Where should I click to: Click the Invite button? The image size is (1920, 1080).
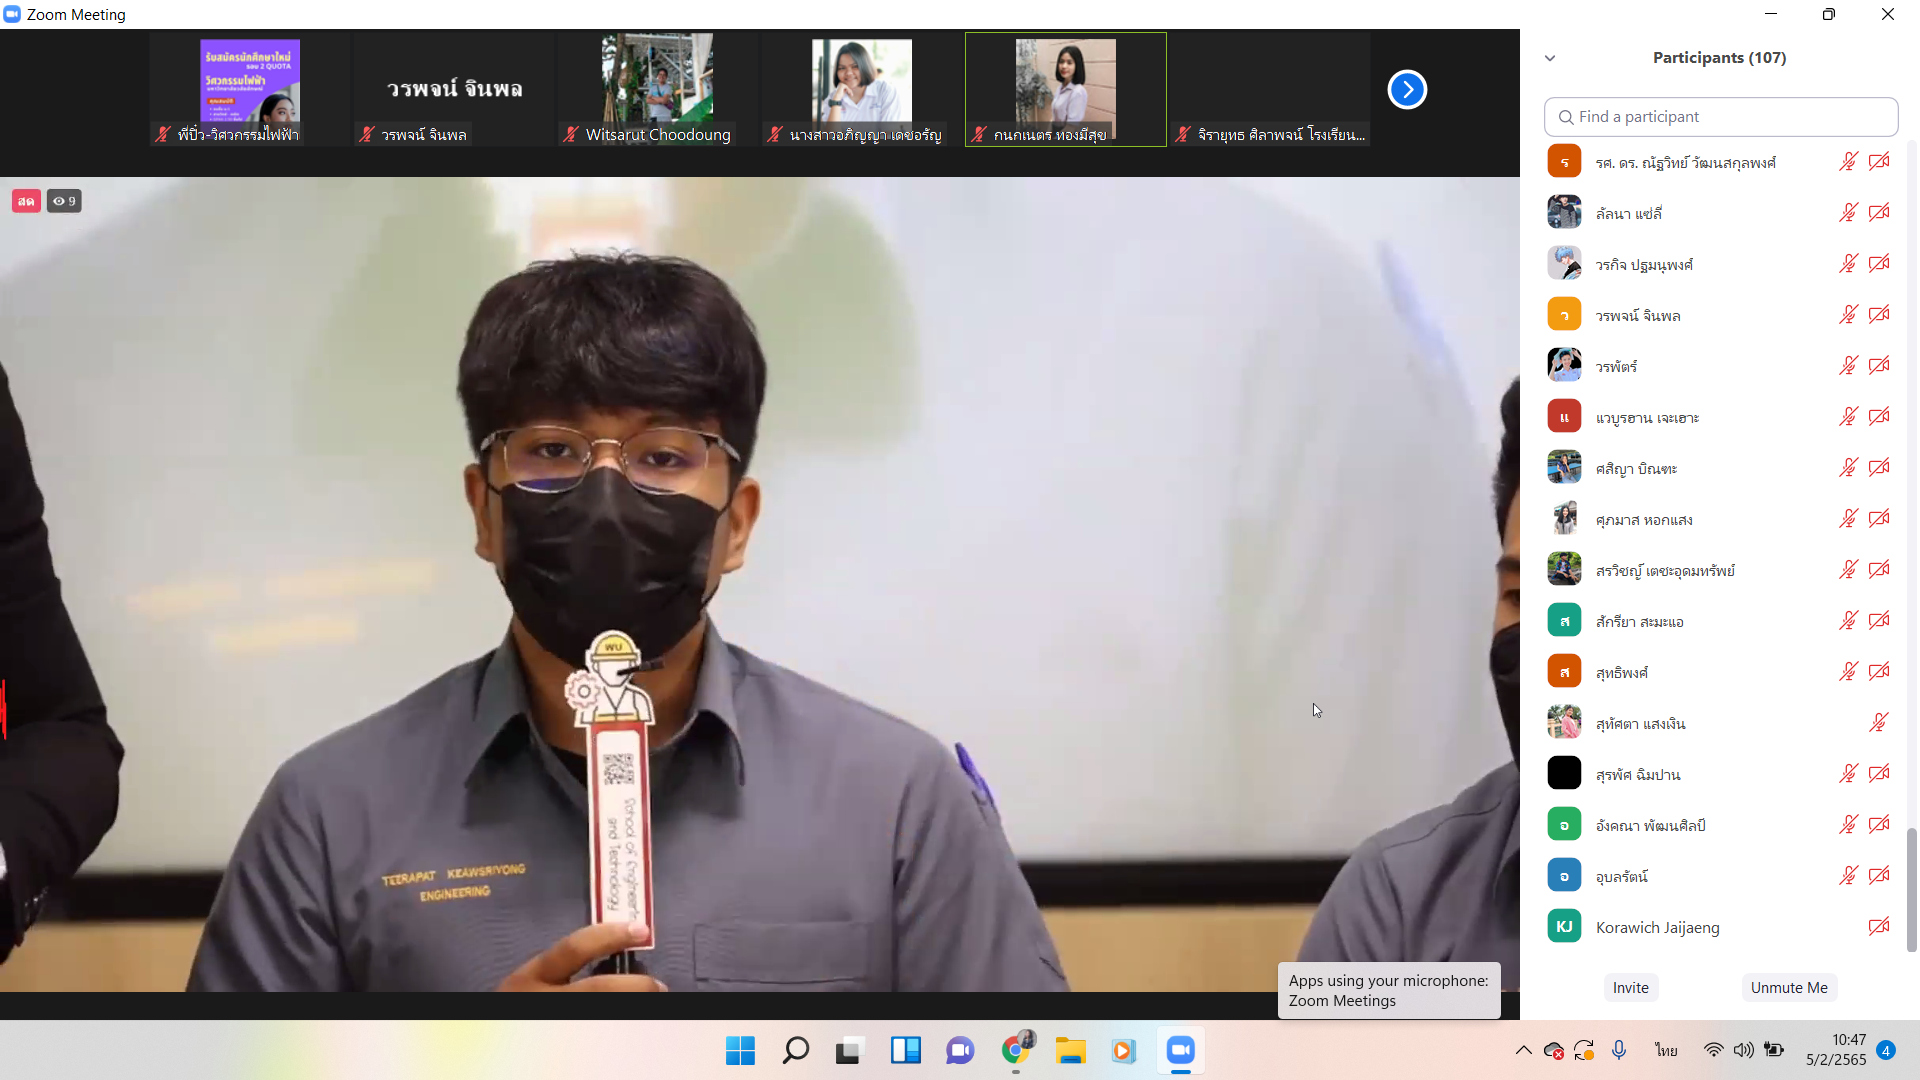click(x=1630, y=988)
